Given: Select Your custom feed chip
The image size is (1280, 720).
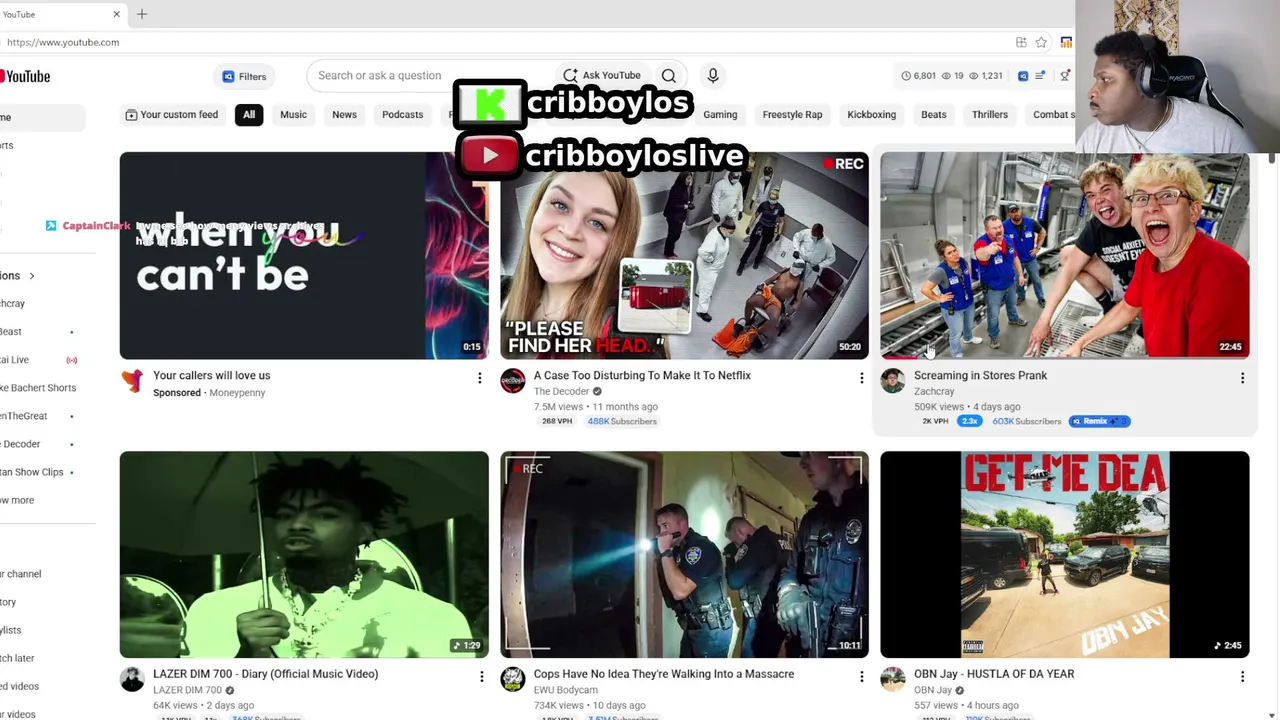Looking at the screenshot, I should [171, 115].
